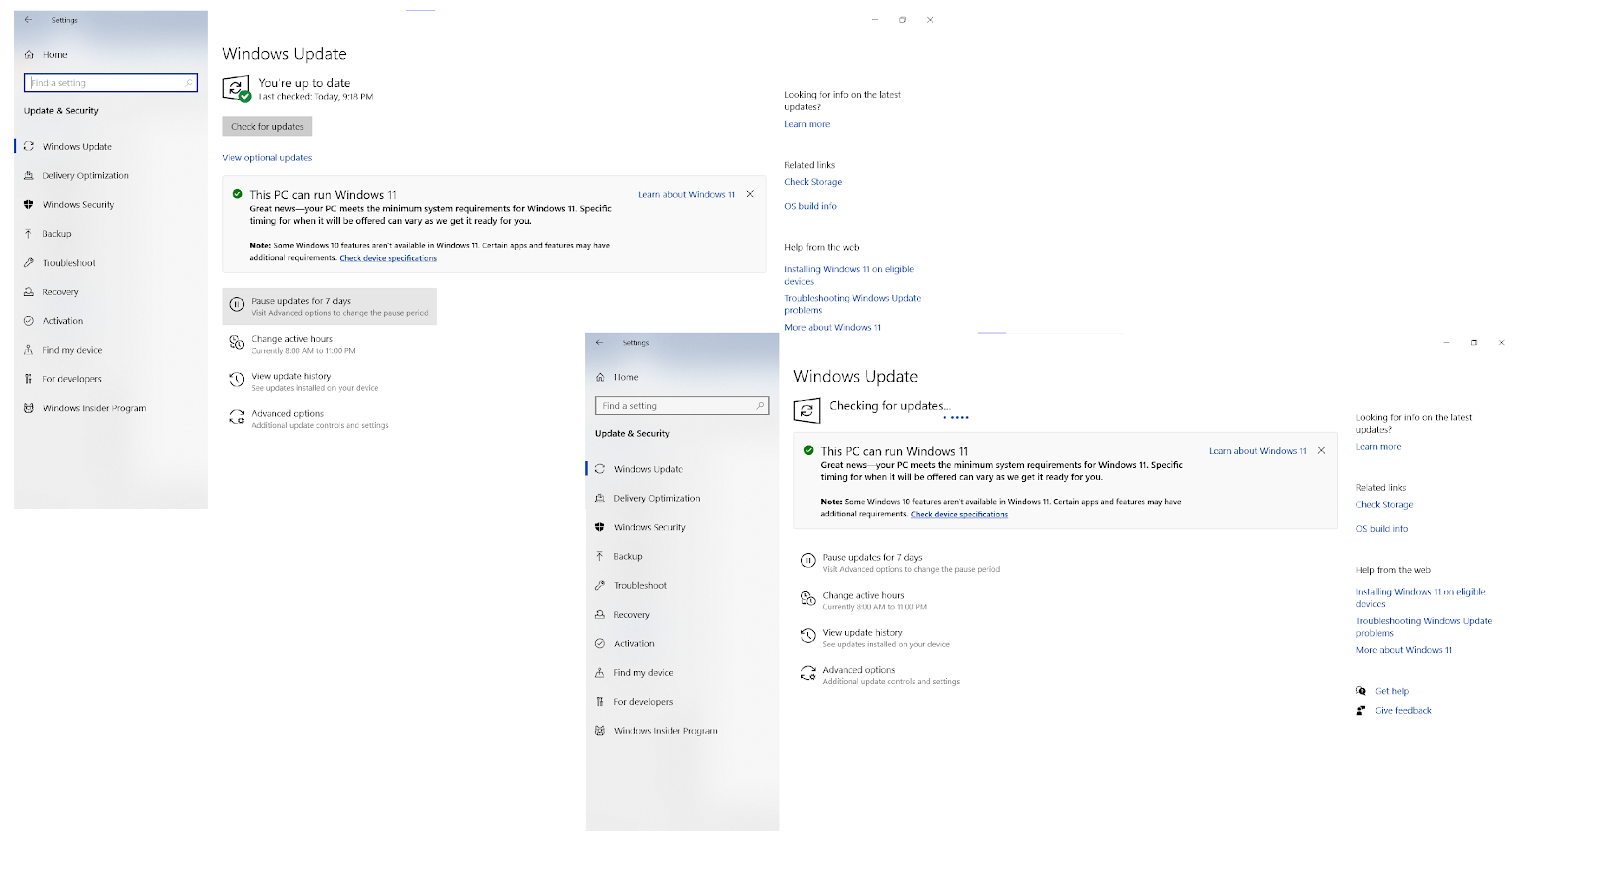
Task: Click Pause updates pause icon, second window
Action: [x=808, y=561]
